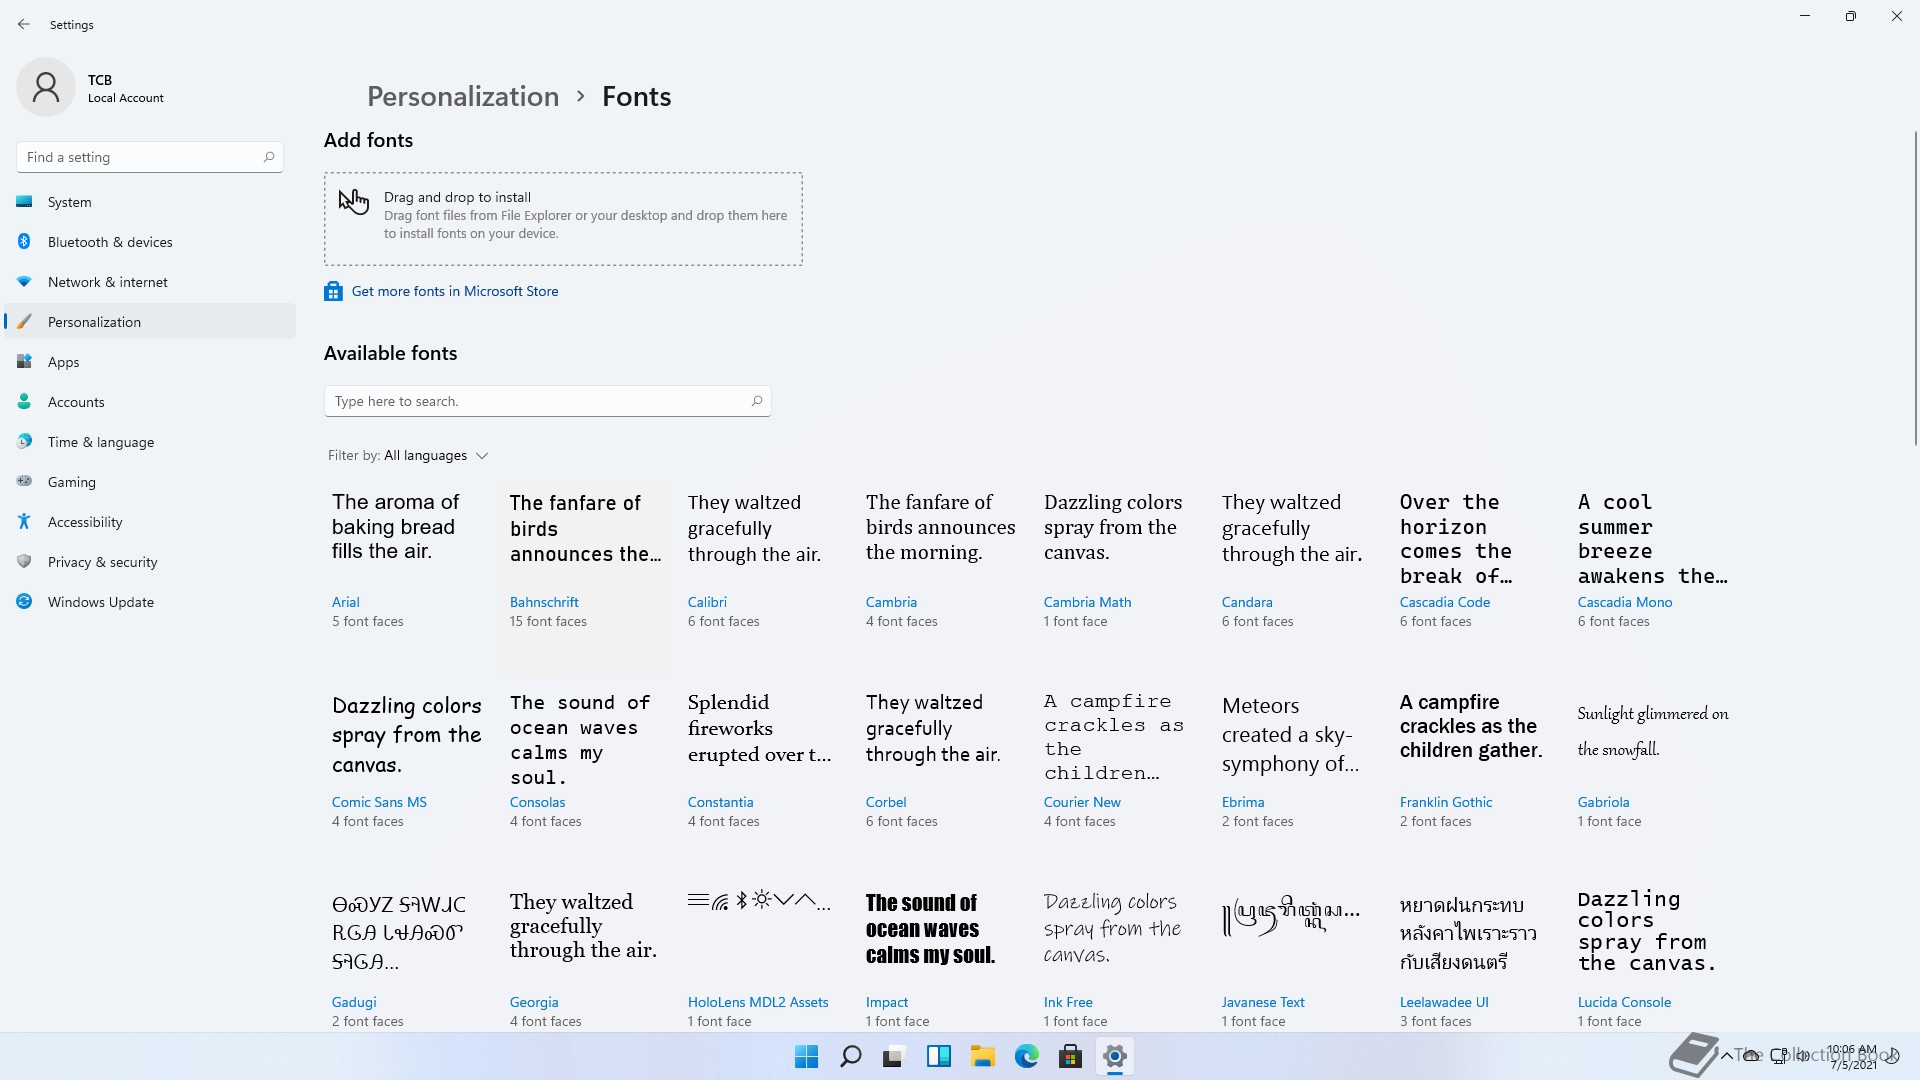
Task: Open Accessibility settings
Action: click(150, 522)
